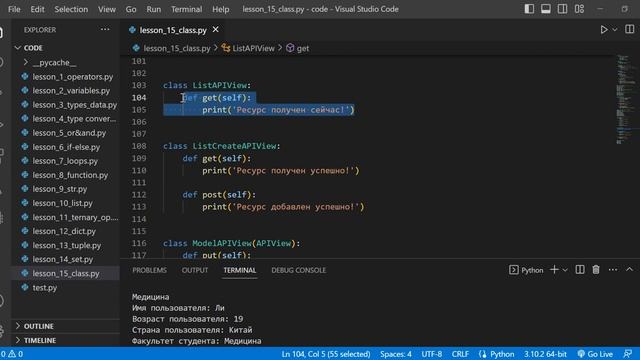
Task: Change indentation via Spaces: 4
Action: pyautogui.click(x=396, y=354)
